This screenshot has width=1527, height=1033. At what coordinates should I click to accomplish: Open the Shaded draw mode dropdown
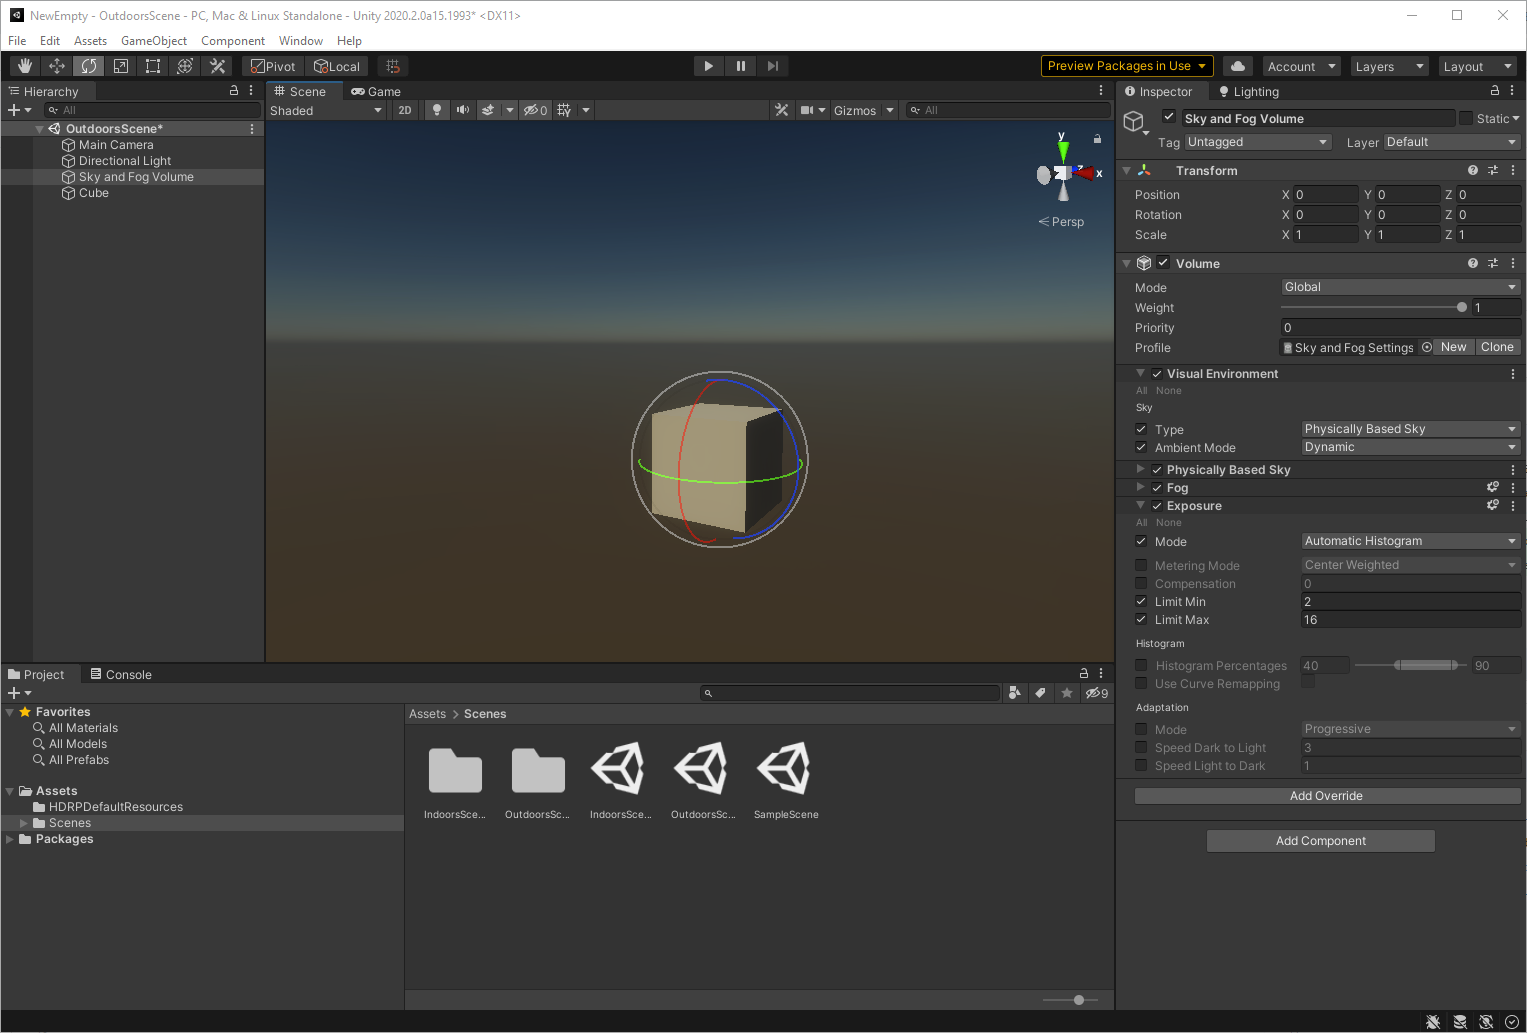(326, 110)
